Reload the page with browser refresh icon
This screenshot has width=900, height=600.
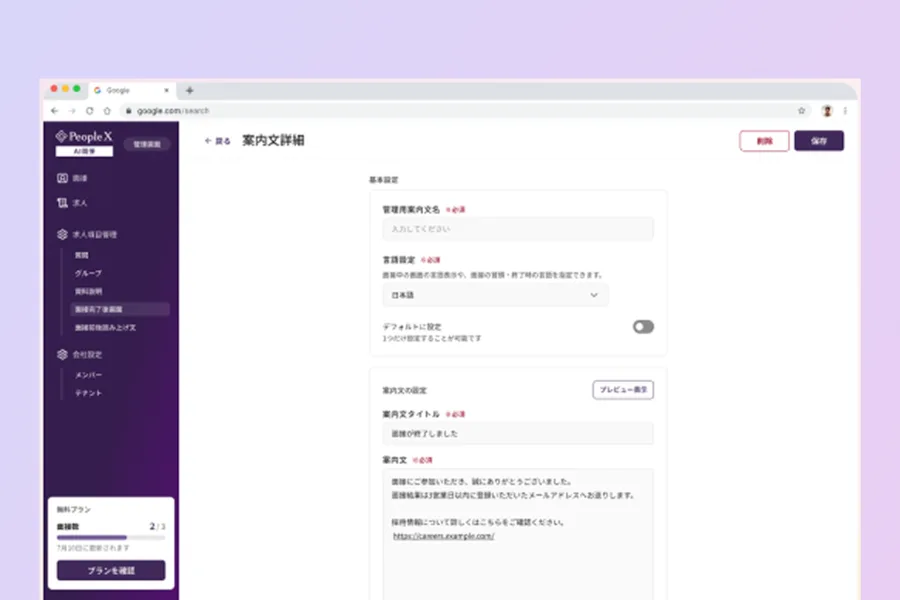(x=90, y=111)
